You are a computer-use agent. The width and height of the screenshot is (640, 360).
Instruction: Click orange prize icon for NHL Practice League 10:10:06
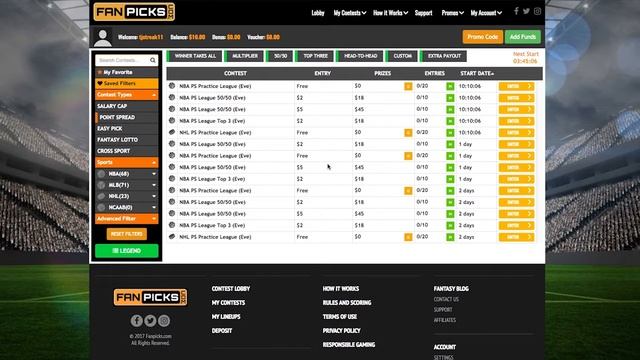pyautogui.click(x=408, y=133)
